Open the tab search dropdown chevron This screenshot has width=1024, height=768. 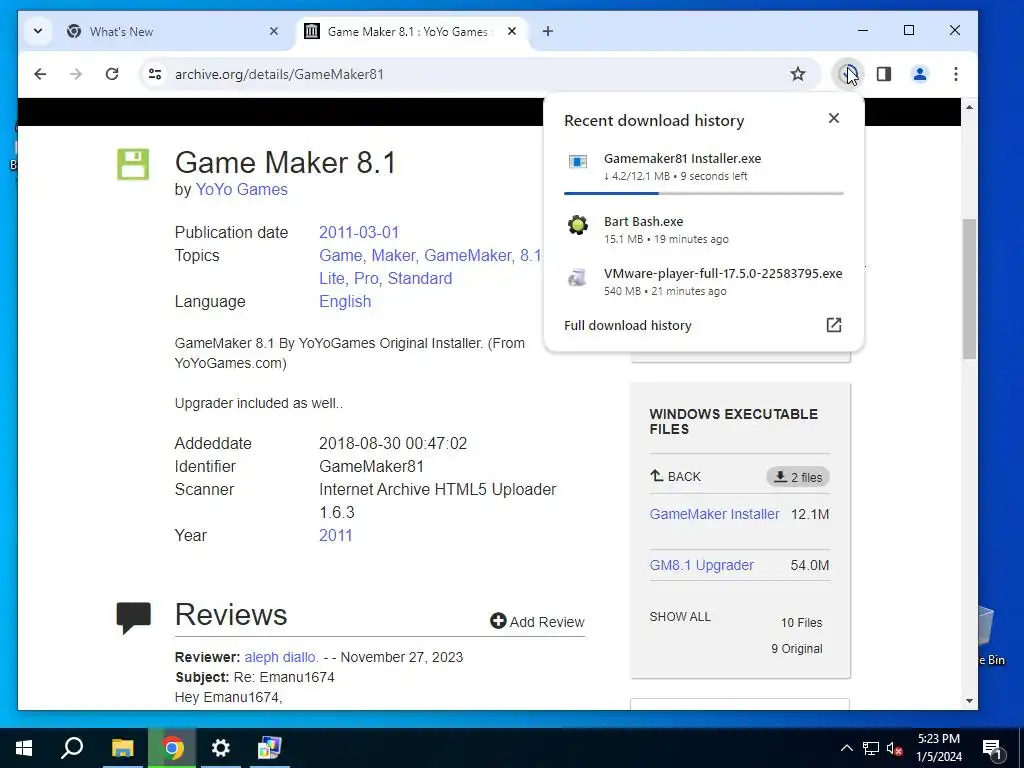tap(38, 31)
